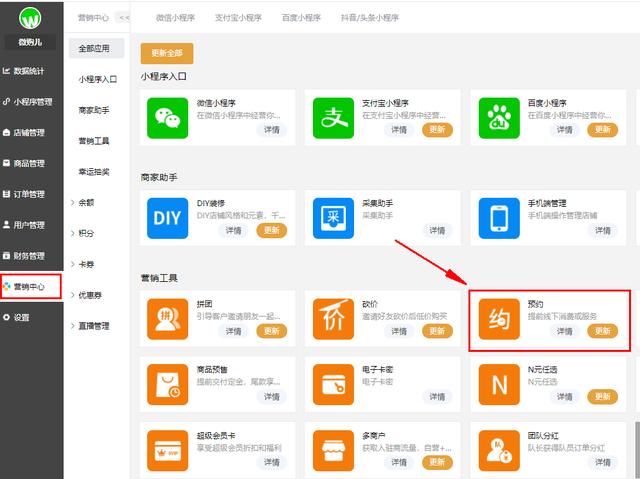640x479 pixels.
Task: Select 全部应用 in the submenu
Action: [96, 48]
